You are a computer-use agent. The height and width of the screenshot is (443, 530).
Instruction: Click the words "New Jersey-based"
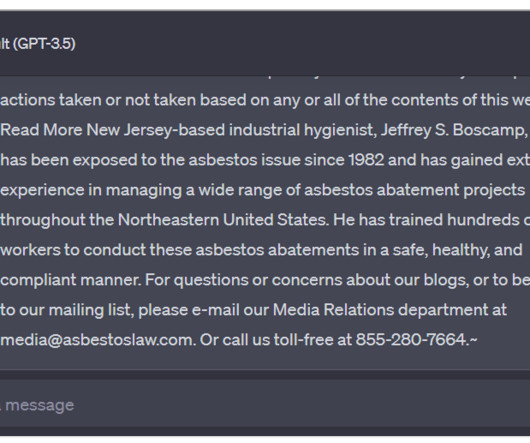(156, 130)
